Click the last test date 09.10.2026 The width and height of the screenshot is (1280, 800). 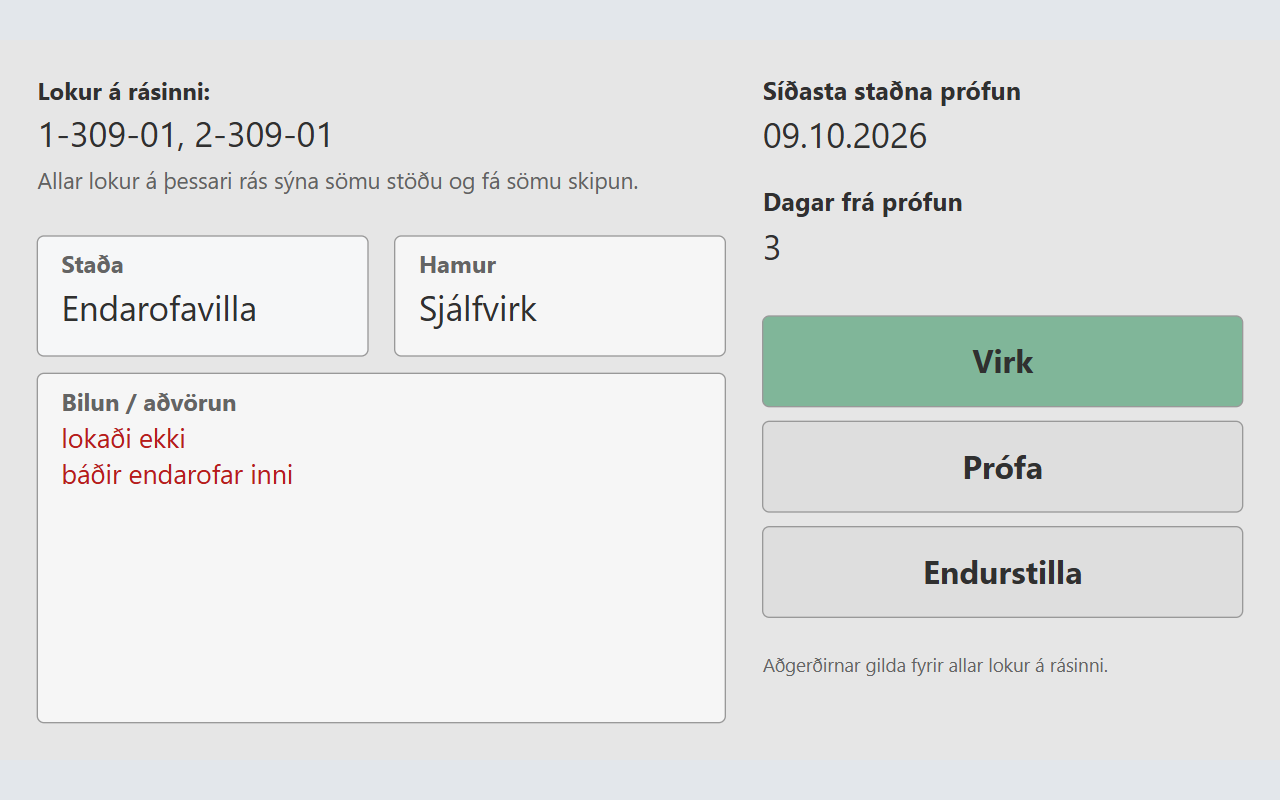[845, 135]
